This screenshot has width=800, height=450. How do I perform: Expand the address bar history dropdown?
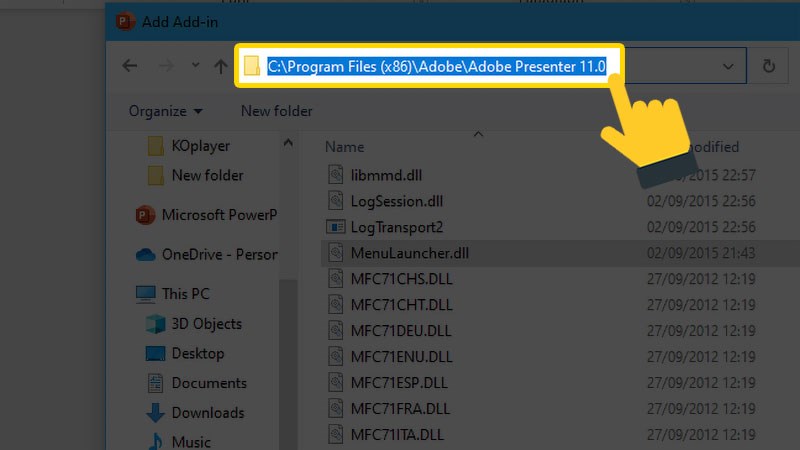tap(728, 66)
